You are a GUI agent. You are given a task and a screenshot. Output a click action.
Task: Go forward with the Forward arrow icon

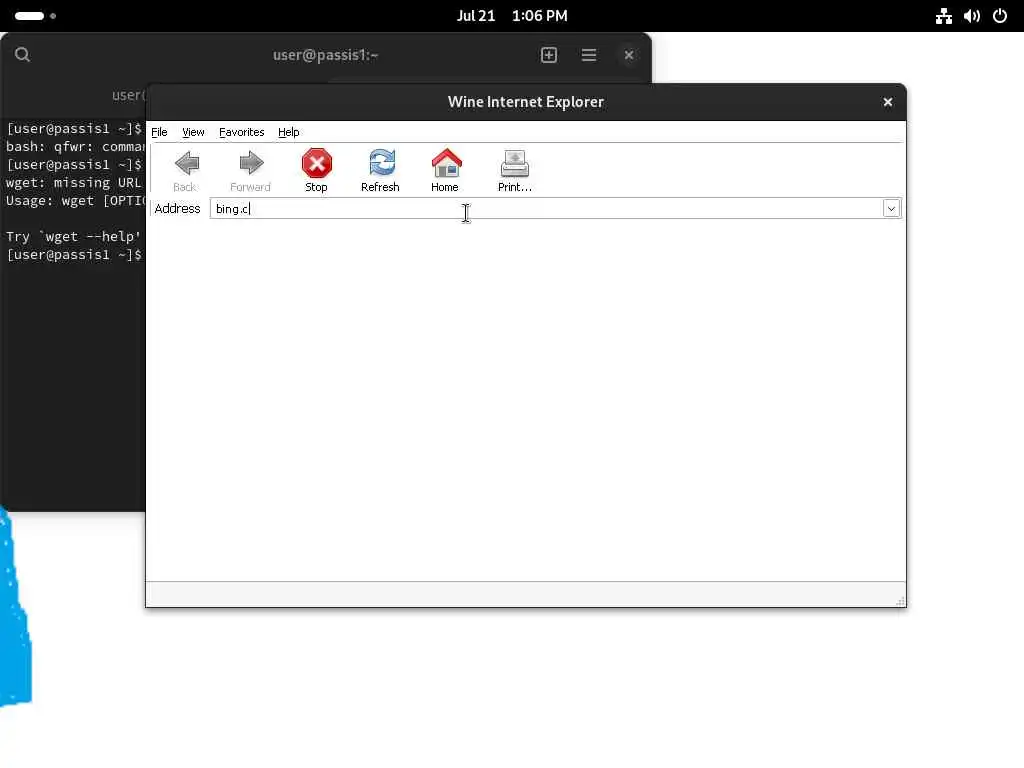tap(251, 163)
